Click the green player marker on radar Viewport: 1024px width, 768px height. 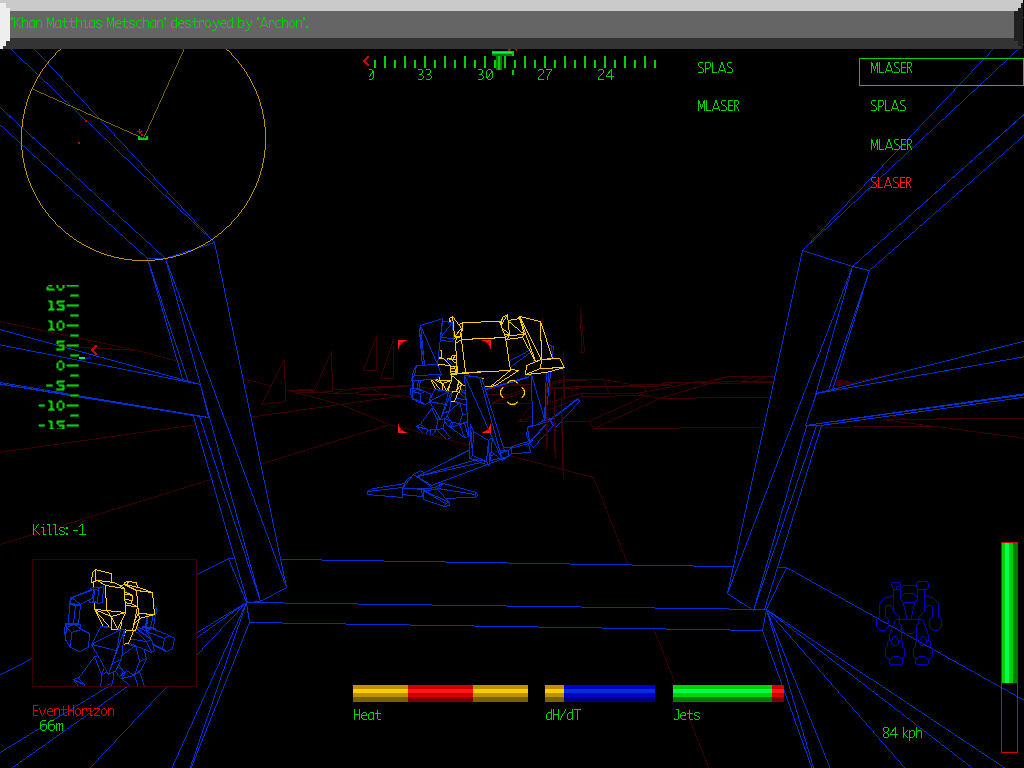[x=143, y=135]
